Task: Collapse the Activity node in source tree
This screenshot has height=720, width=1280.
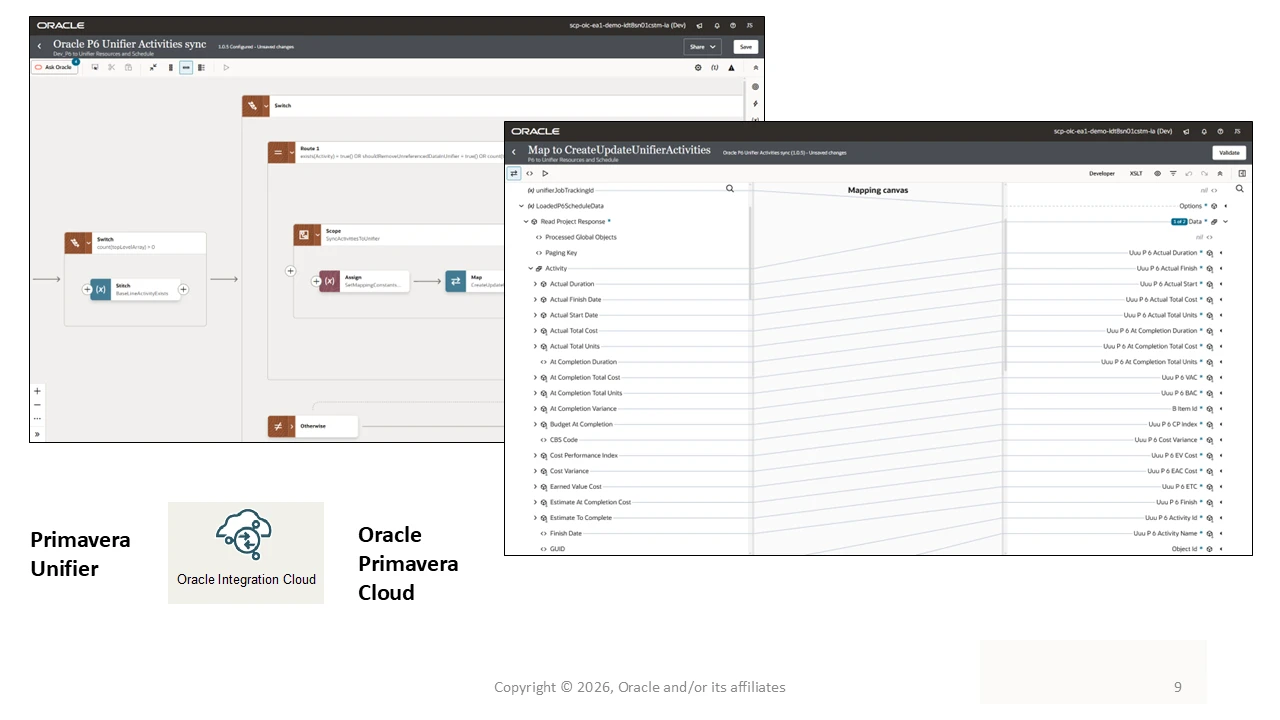Action: [x=530, y=268]
